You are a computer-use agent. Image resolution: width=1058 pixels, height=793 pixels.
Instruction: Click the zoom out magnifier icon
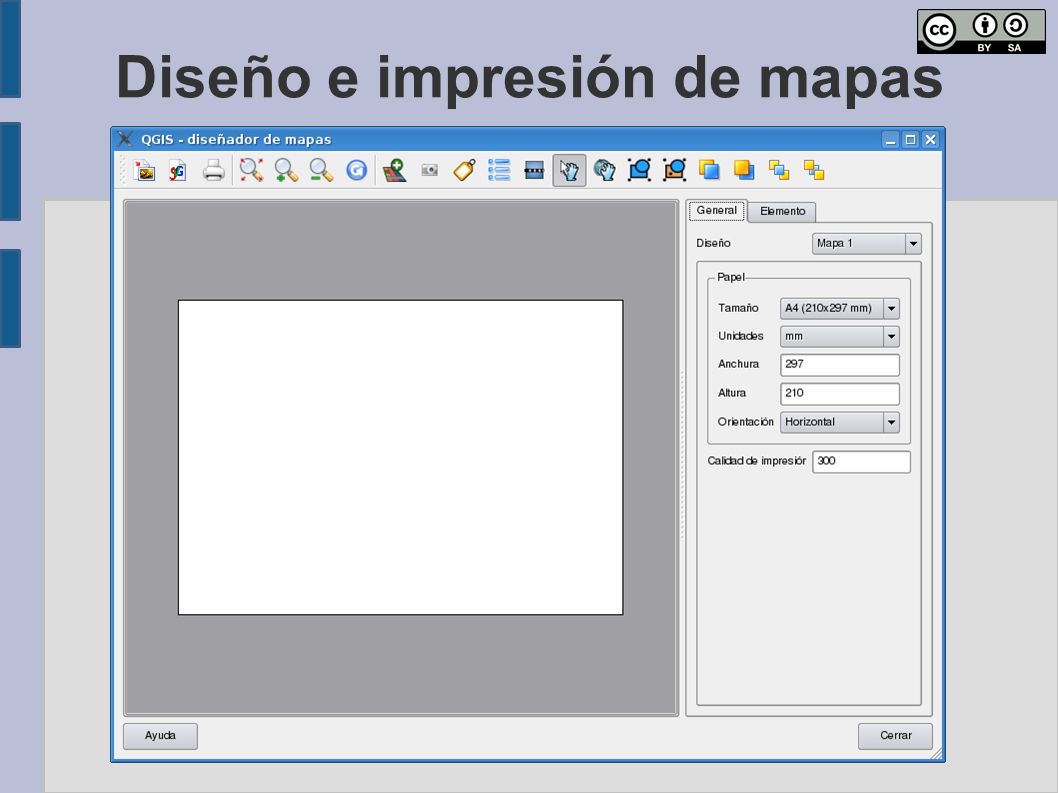[x=321, y=171]
